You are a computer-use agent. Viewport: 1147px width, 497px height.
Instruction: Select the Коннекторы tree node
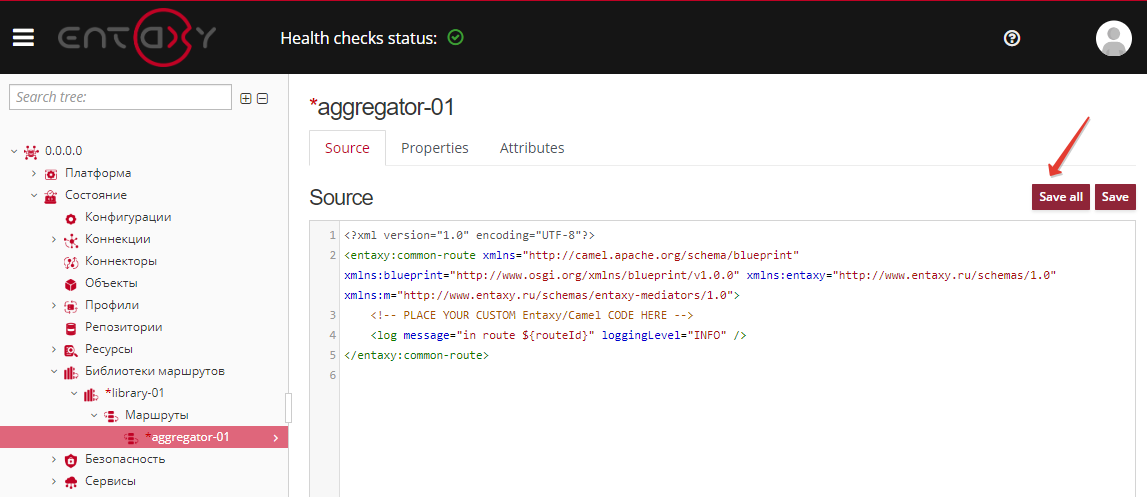pyautogui.click(x=120, y=261)
